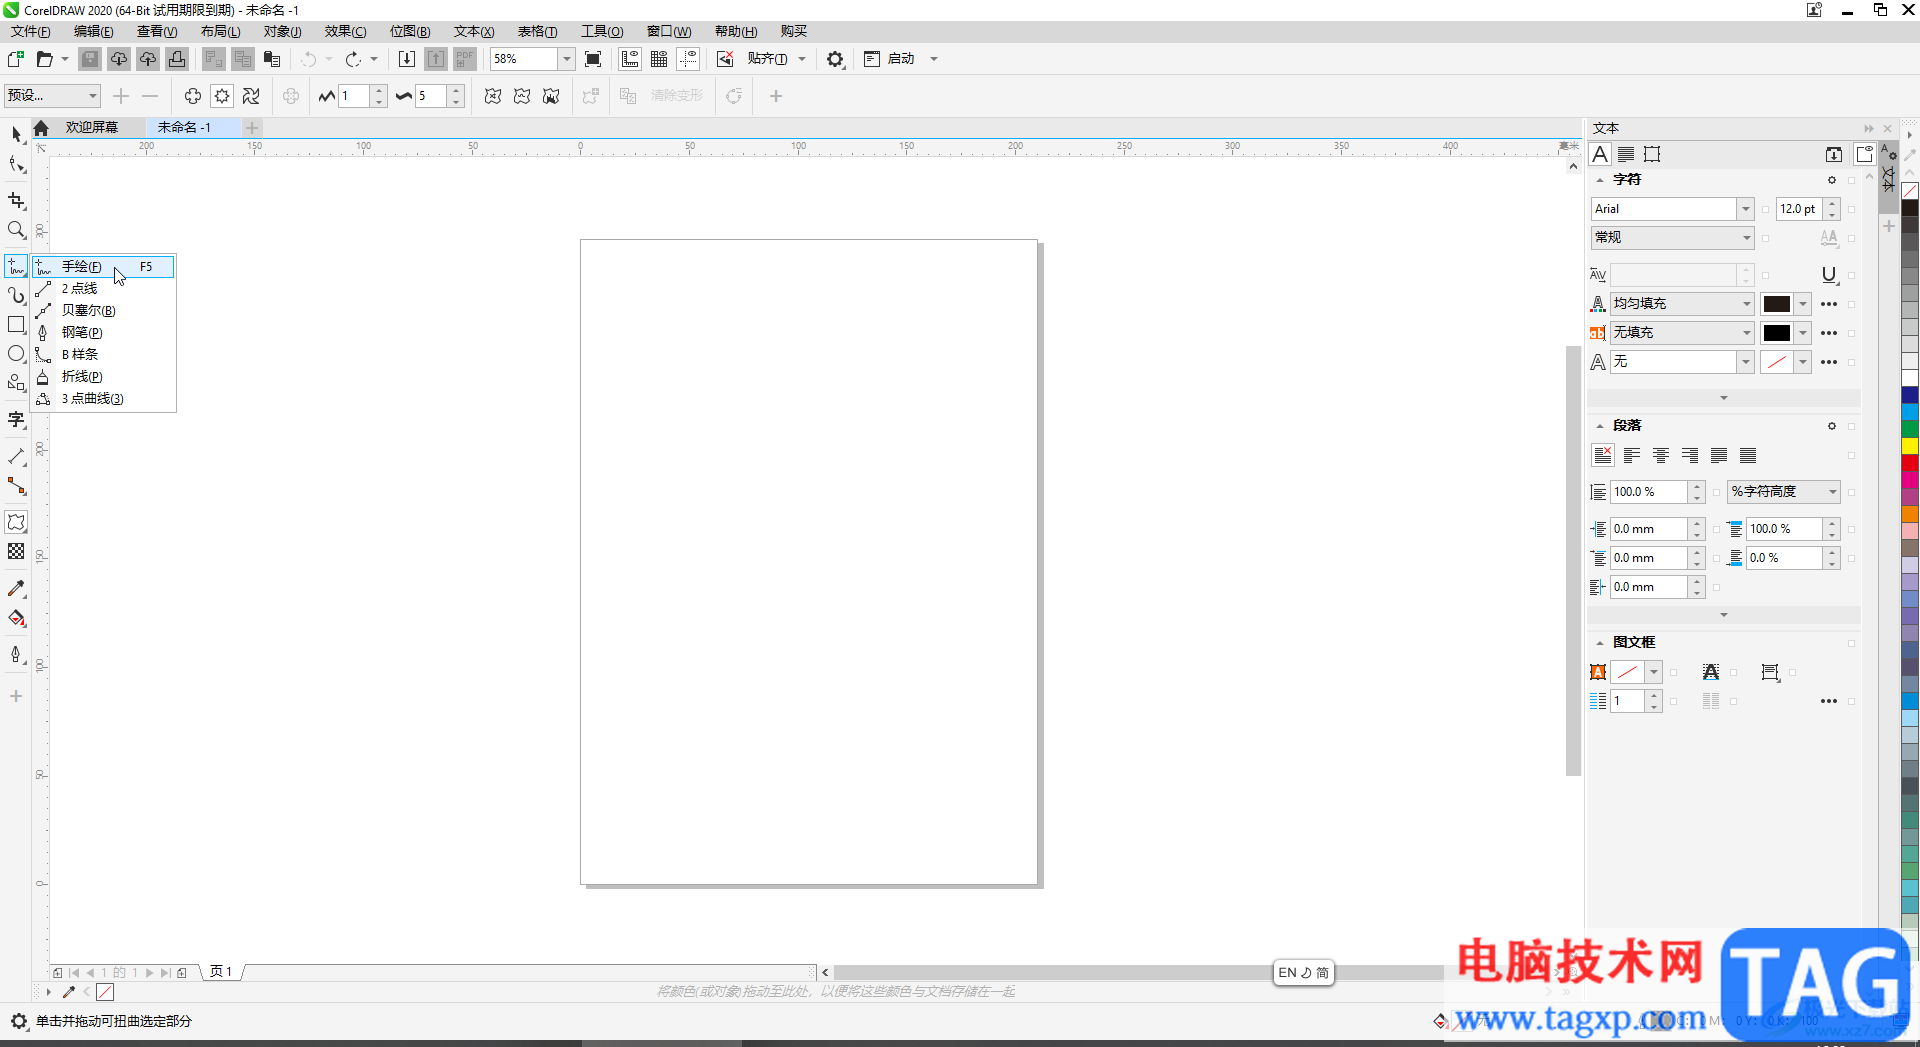Choose 2点线 from curve flyout
This screenshot has width=1920, height=1047.
(x=104, y=288)
